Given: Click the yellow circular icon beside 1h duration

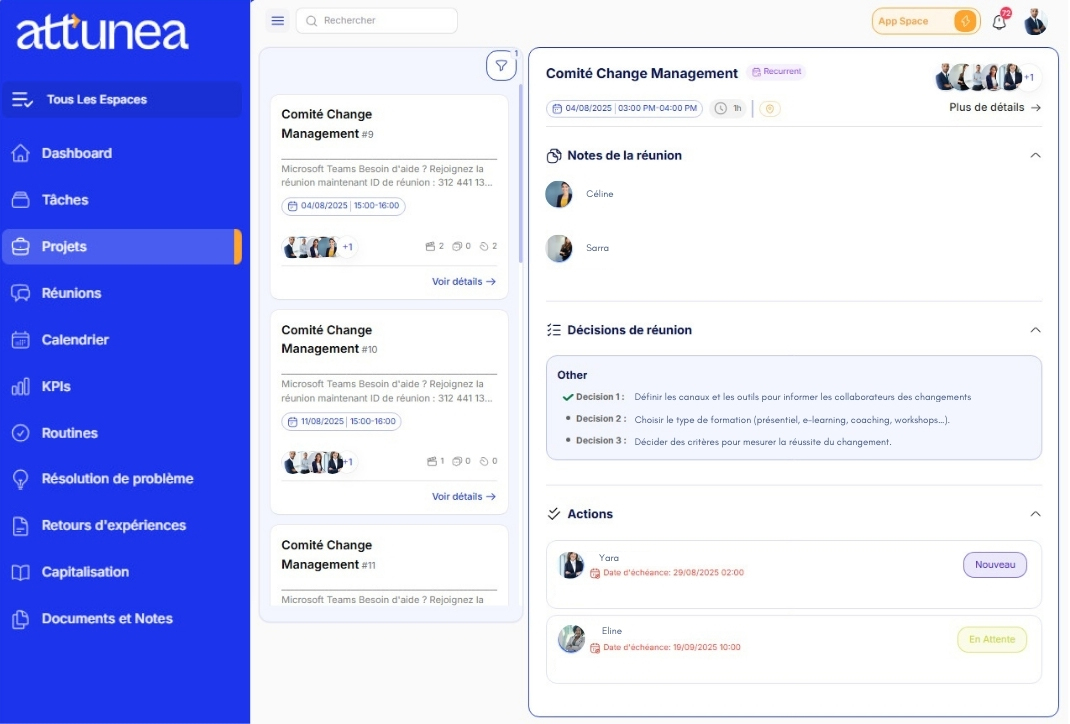Looking at the screenshot, I should click(769, 108).
